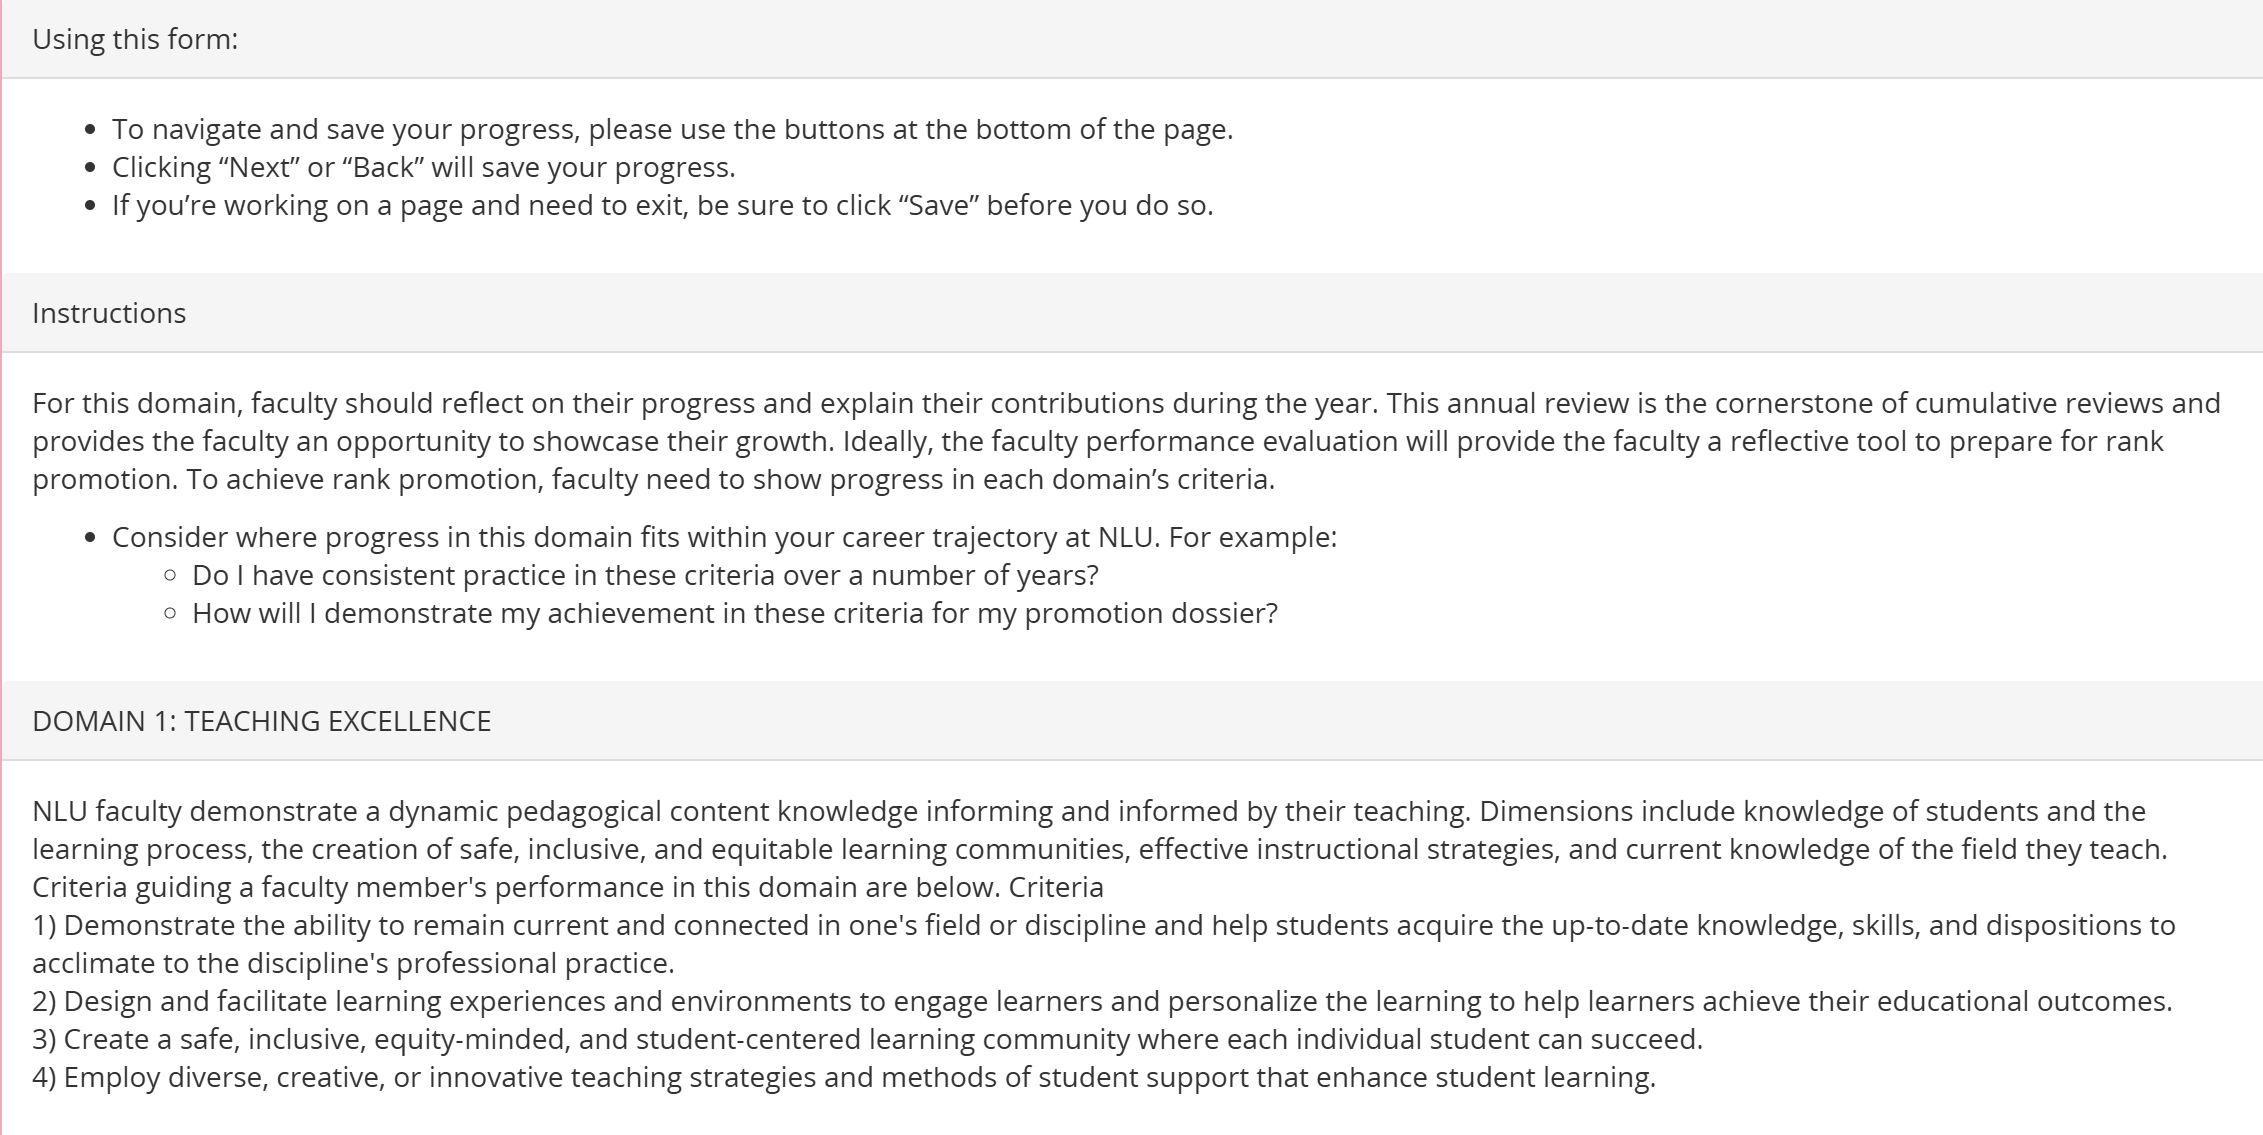Click criterion 3 about a safe, inclusive community
This screenshot has height=1135, width=2263.
click(x=867, y=1039)
